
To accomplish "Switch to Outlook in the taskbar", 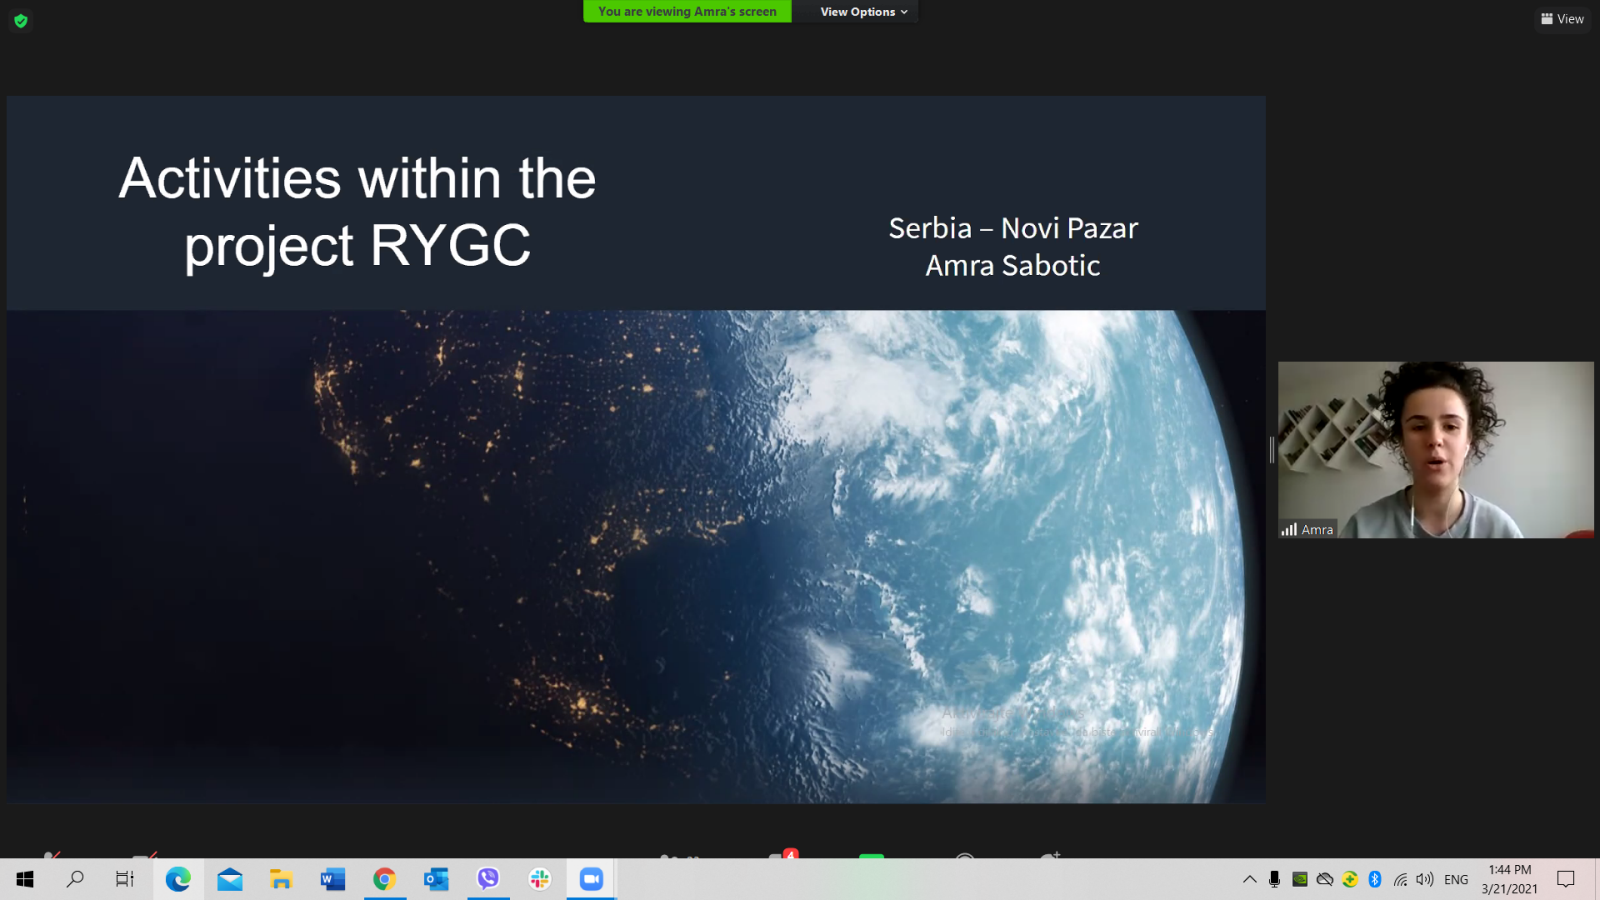I will 436,879.
